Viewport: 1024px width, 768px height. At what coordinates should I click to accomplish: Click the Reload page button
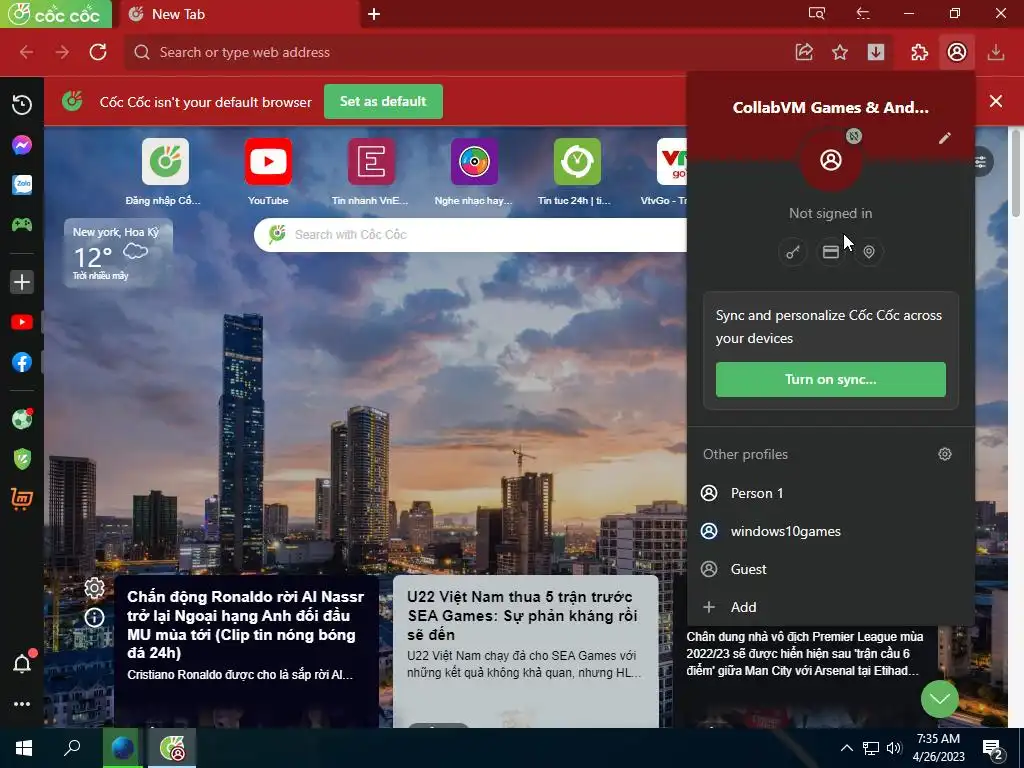pyautogui.click(x=98, y=52)
